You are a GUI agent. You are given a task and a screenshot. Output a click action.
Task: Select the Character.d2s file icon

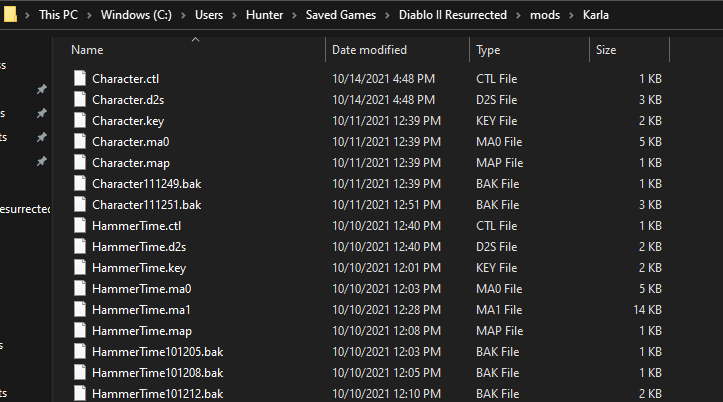80,100
